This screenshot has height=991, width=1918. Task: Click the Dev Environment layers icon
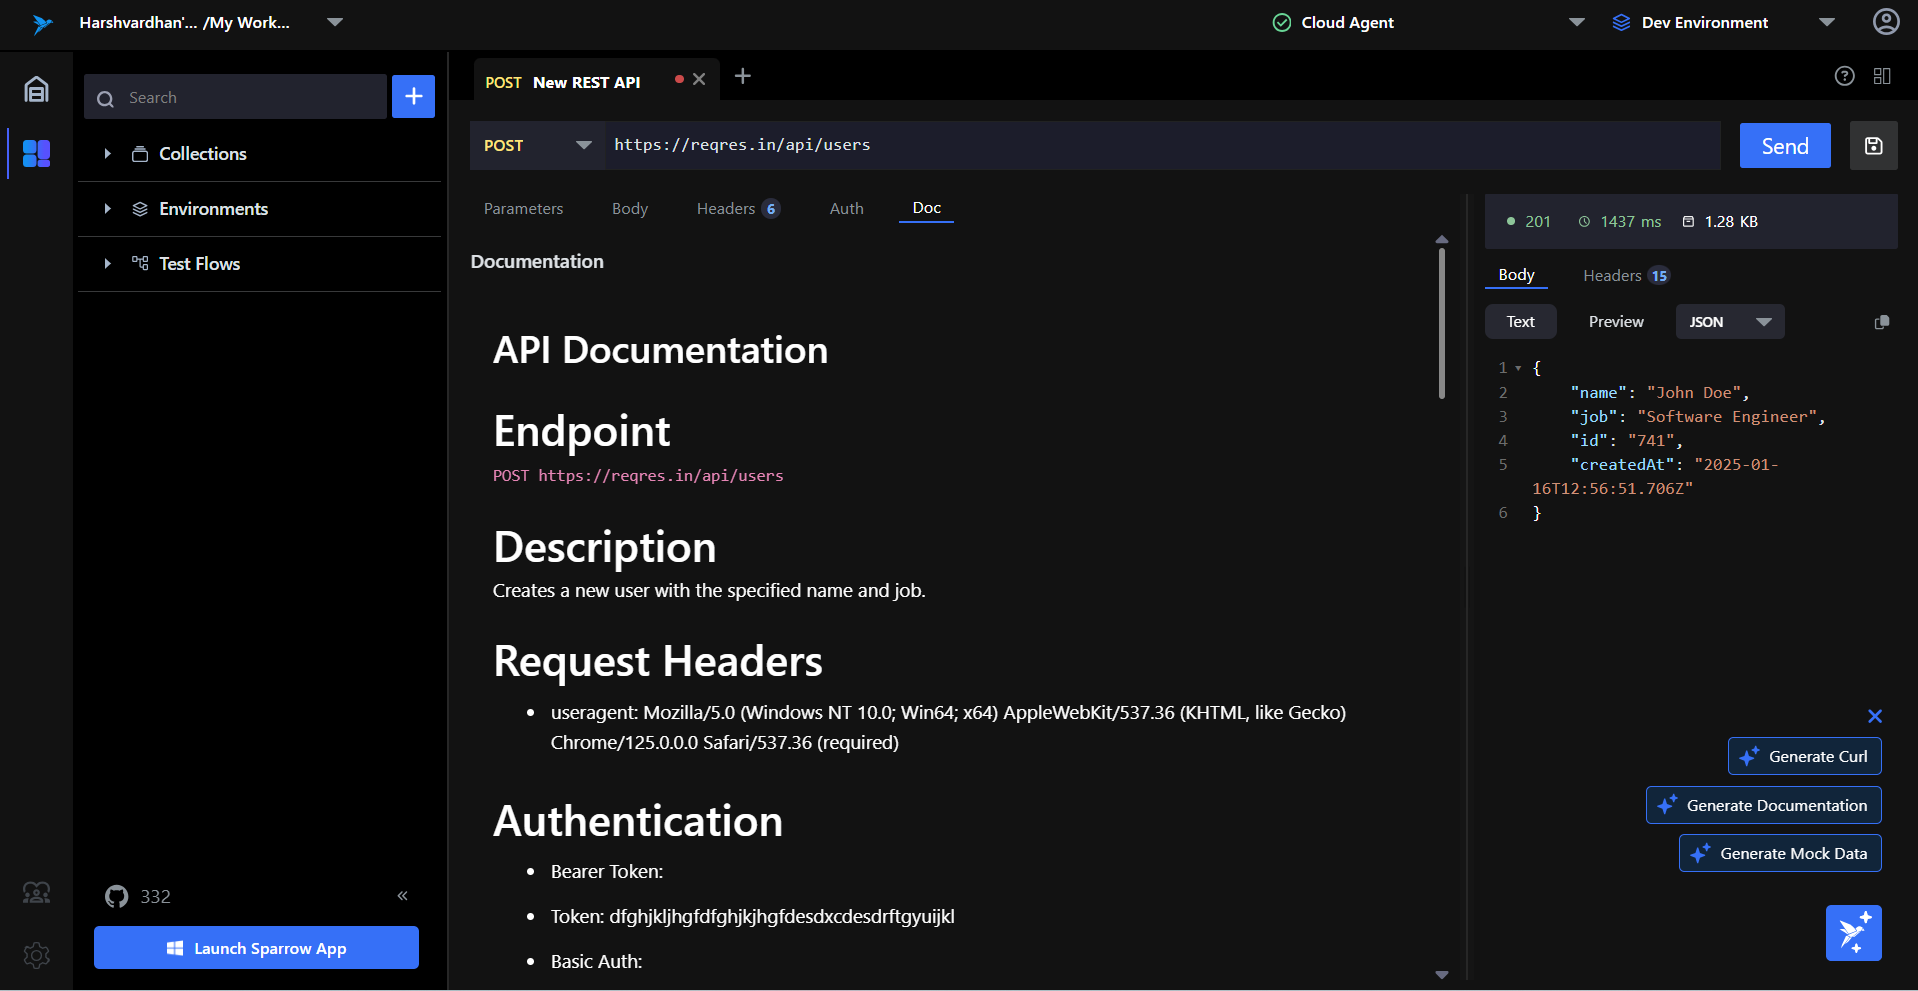[x=1621, y=22]
